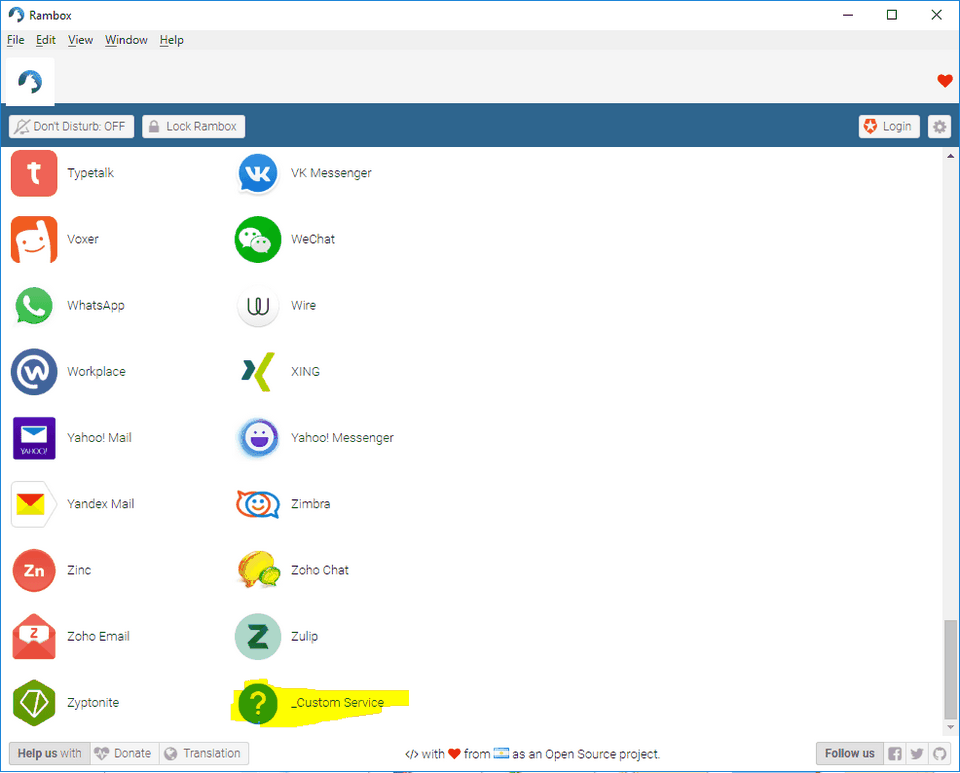
Task: Click the Zoho Email label text
Action: point(98,636)
